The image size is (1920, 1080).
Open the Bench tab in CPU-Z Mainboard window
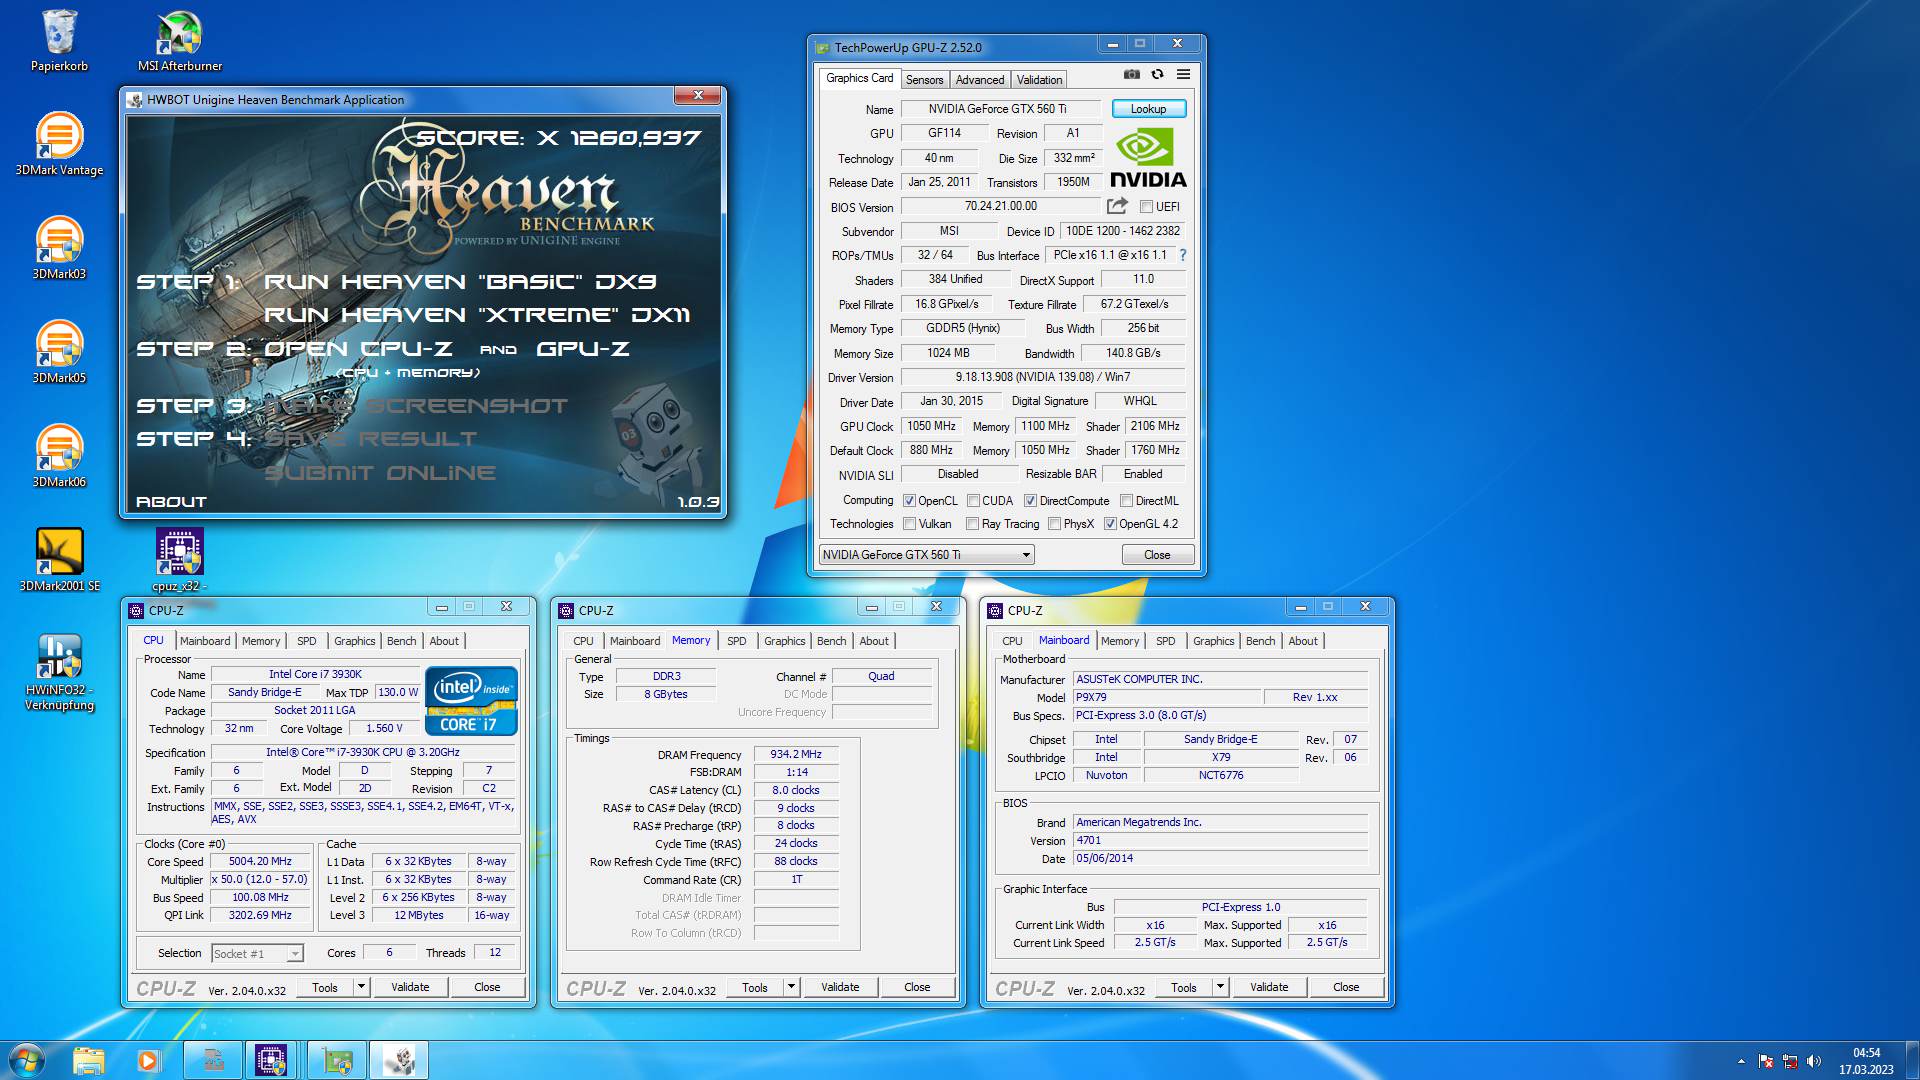1260,641
